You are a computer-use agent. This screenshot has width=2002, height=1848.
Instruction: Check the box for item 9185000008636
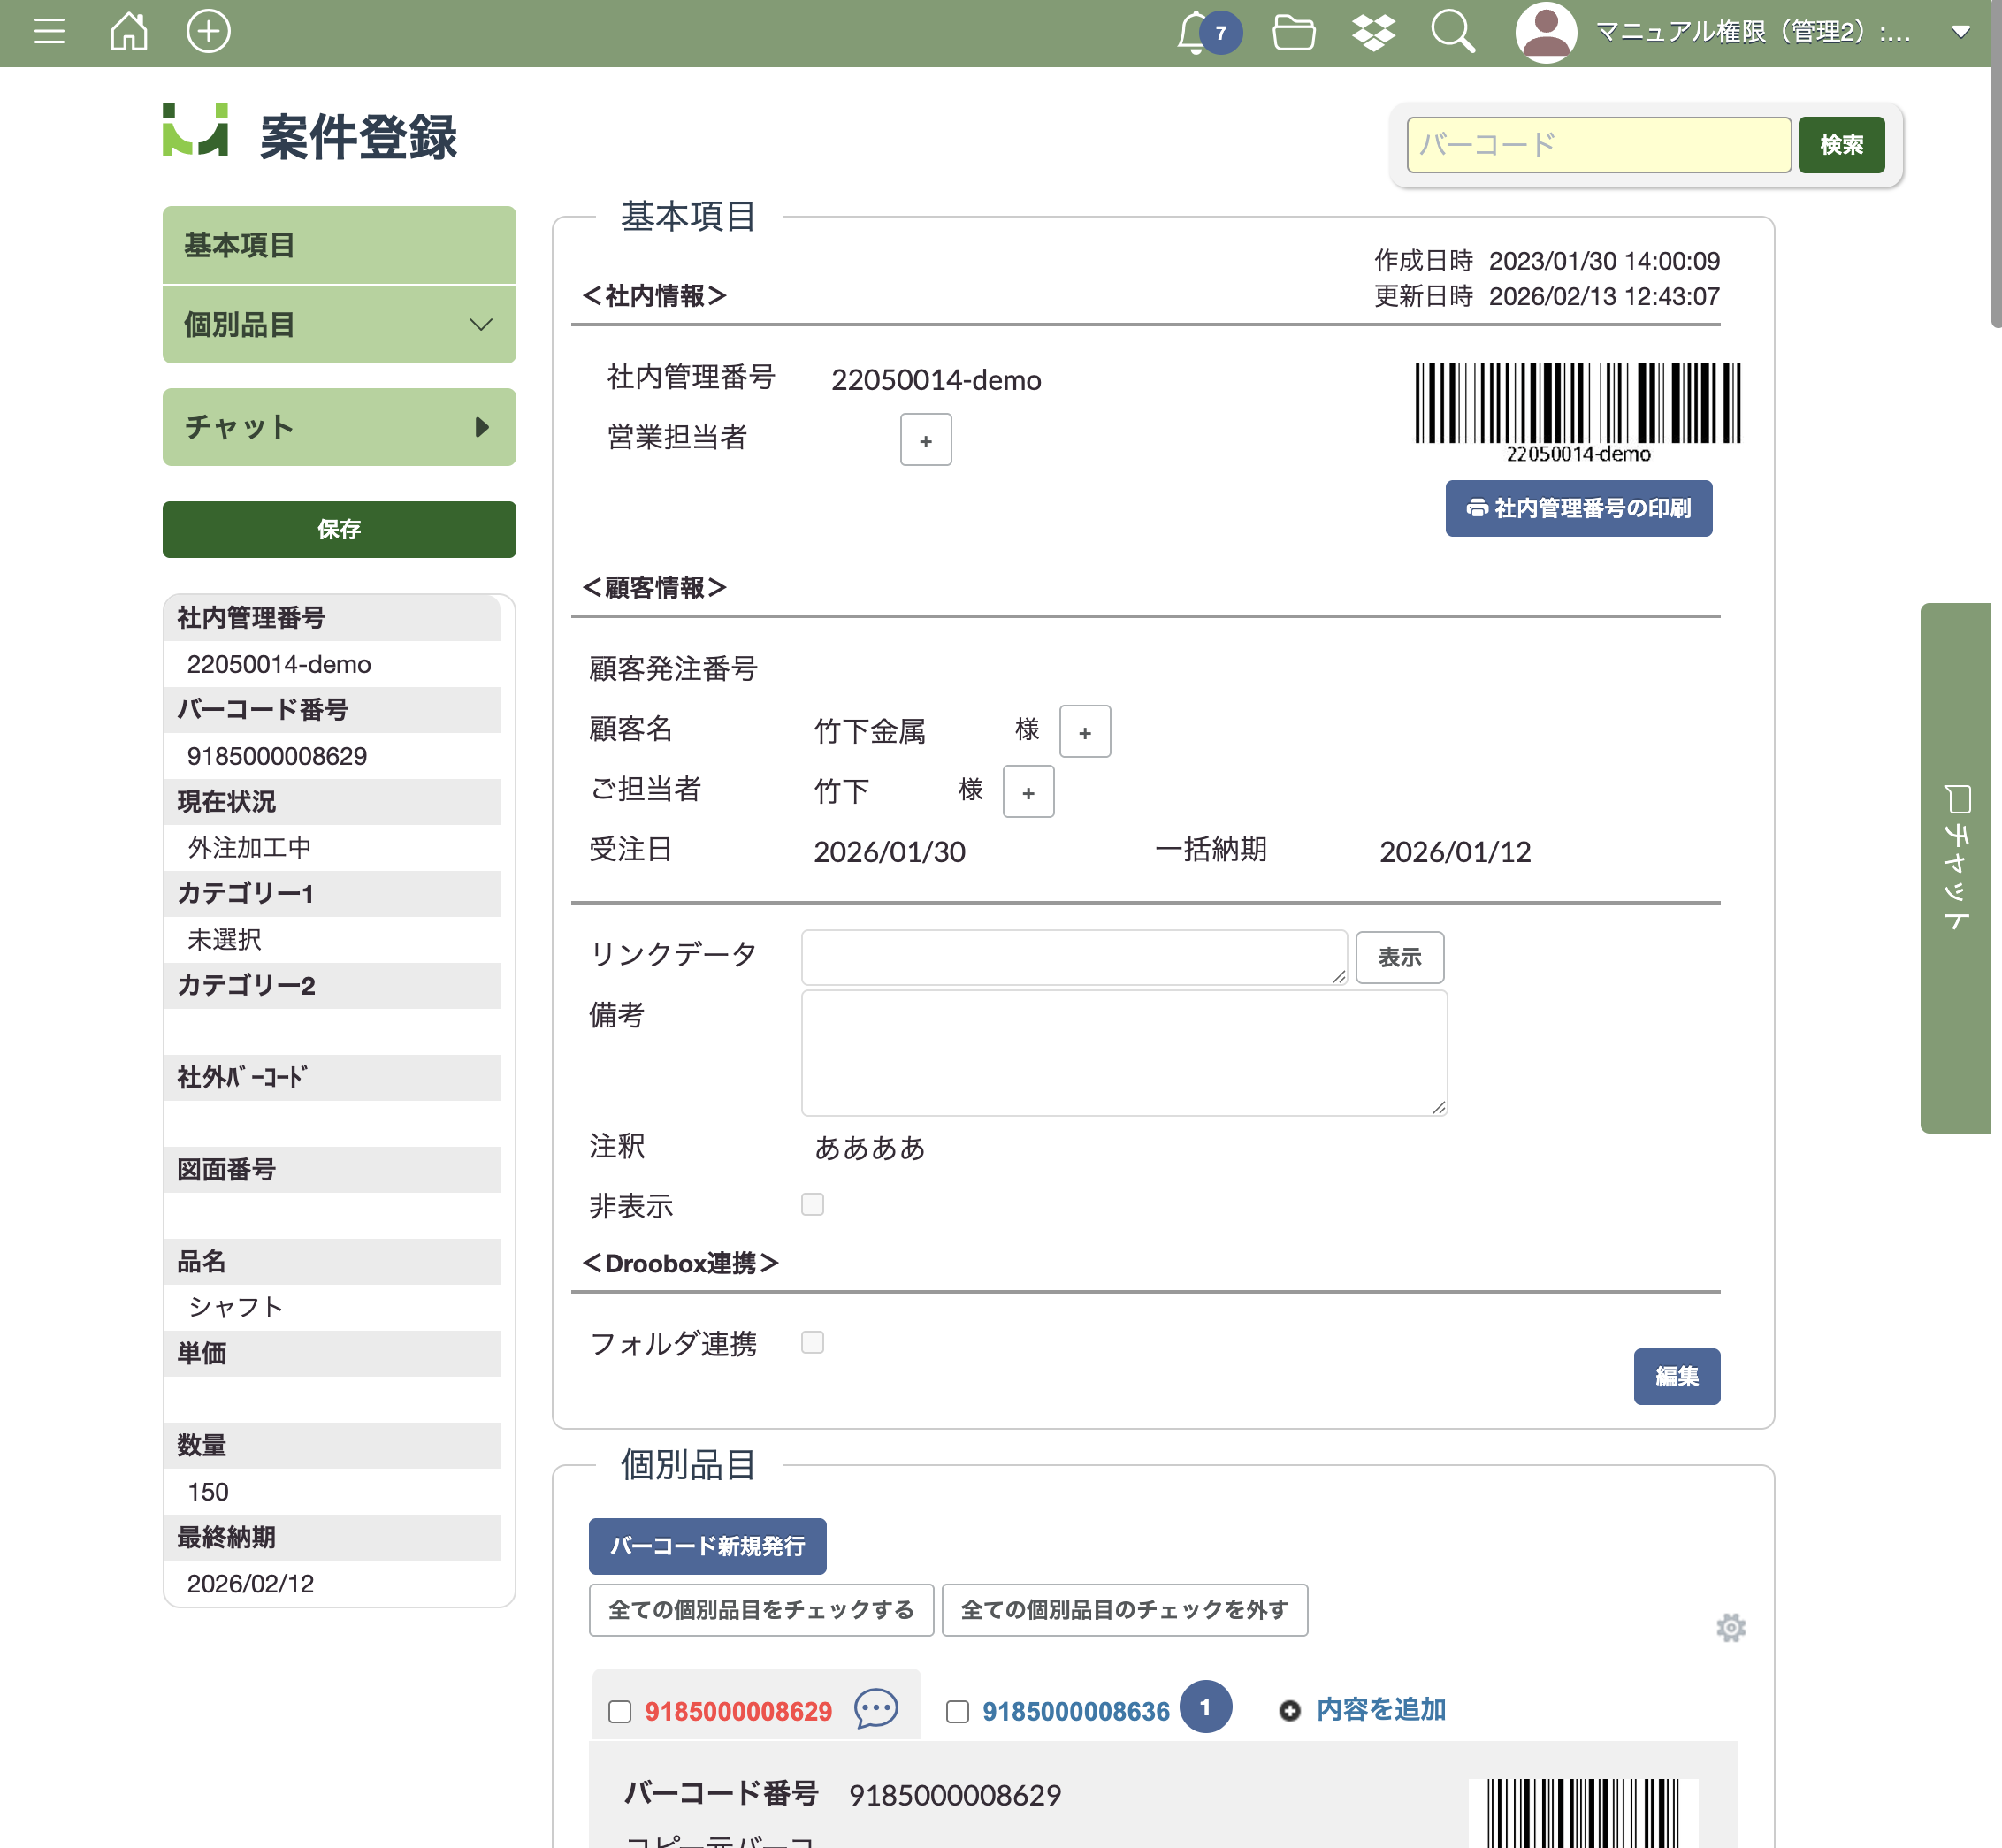pyautogui.click(x=957, y=1711)
